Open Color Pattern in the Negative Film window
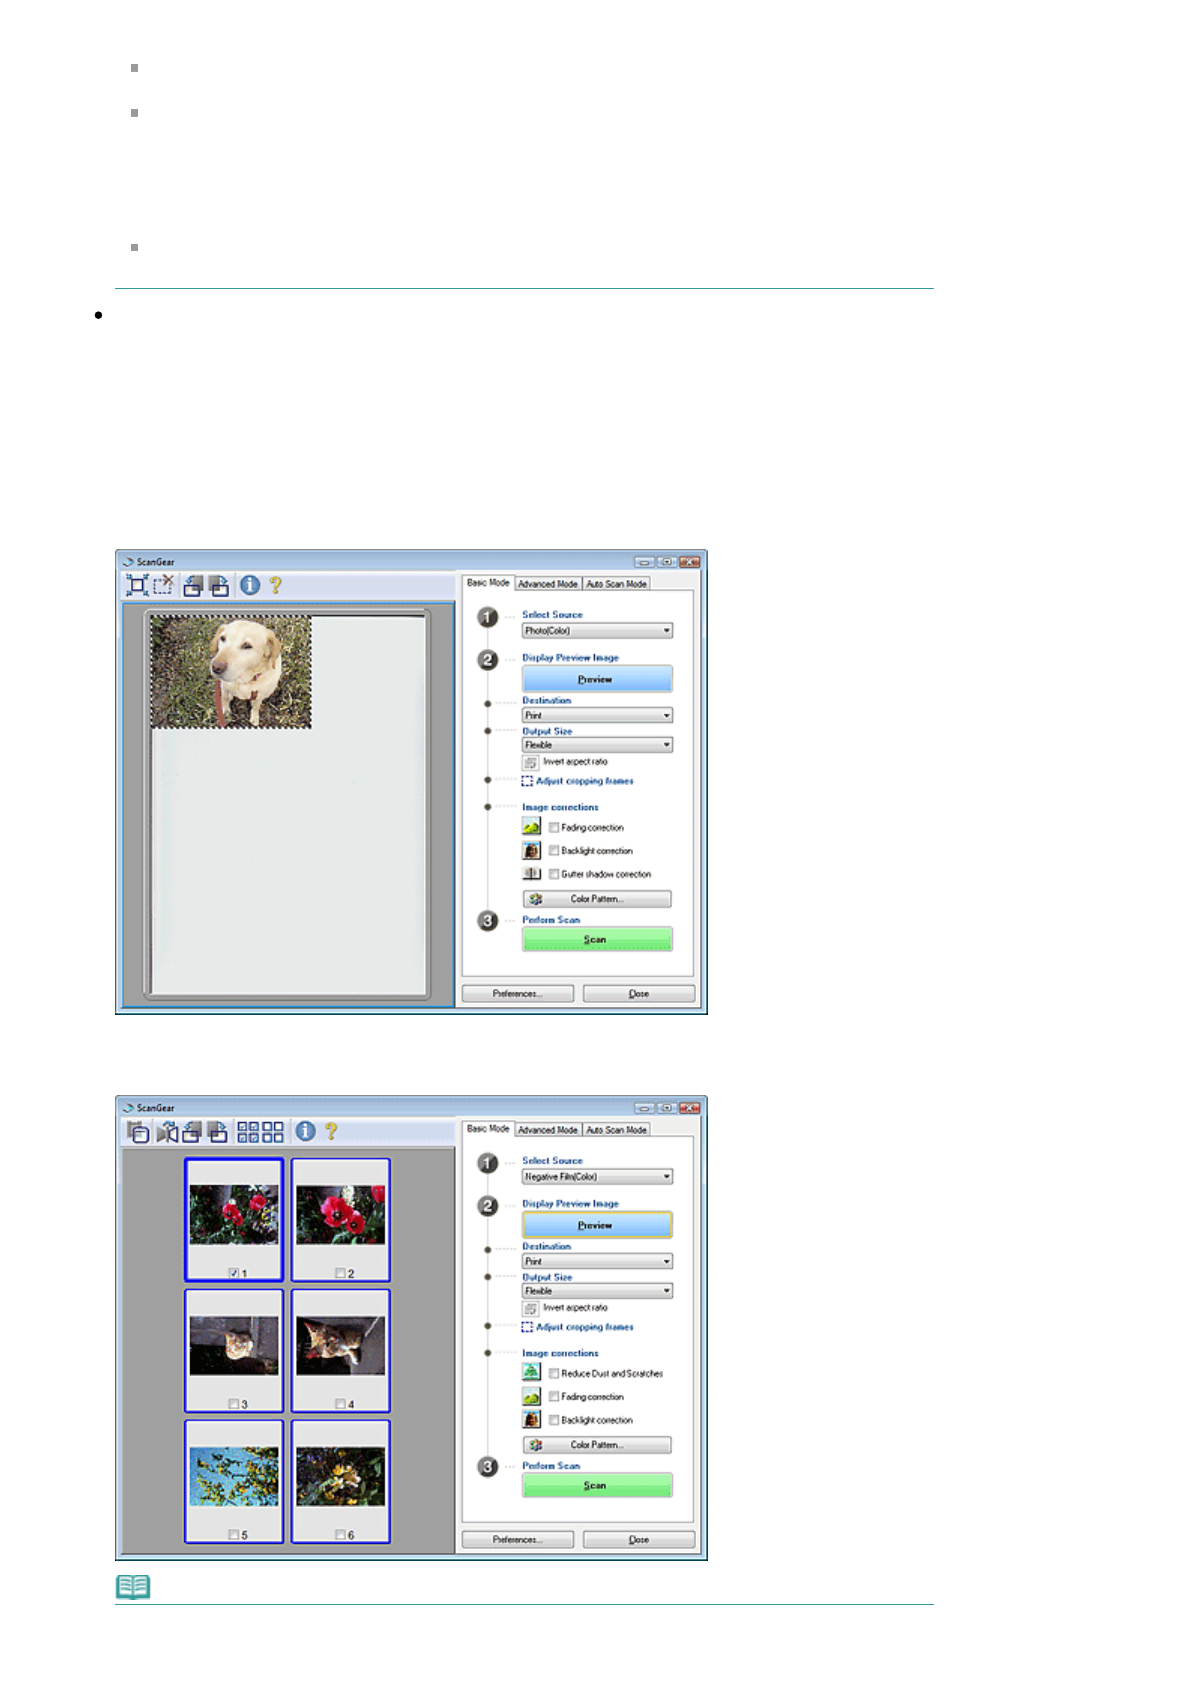Image resolution: width=1190 pixels, height=1684 pixels. click(x=596, y=1445)
